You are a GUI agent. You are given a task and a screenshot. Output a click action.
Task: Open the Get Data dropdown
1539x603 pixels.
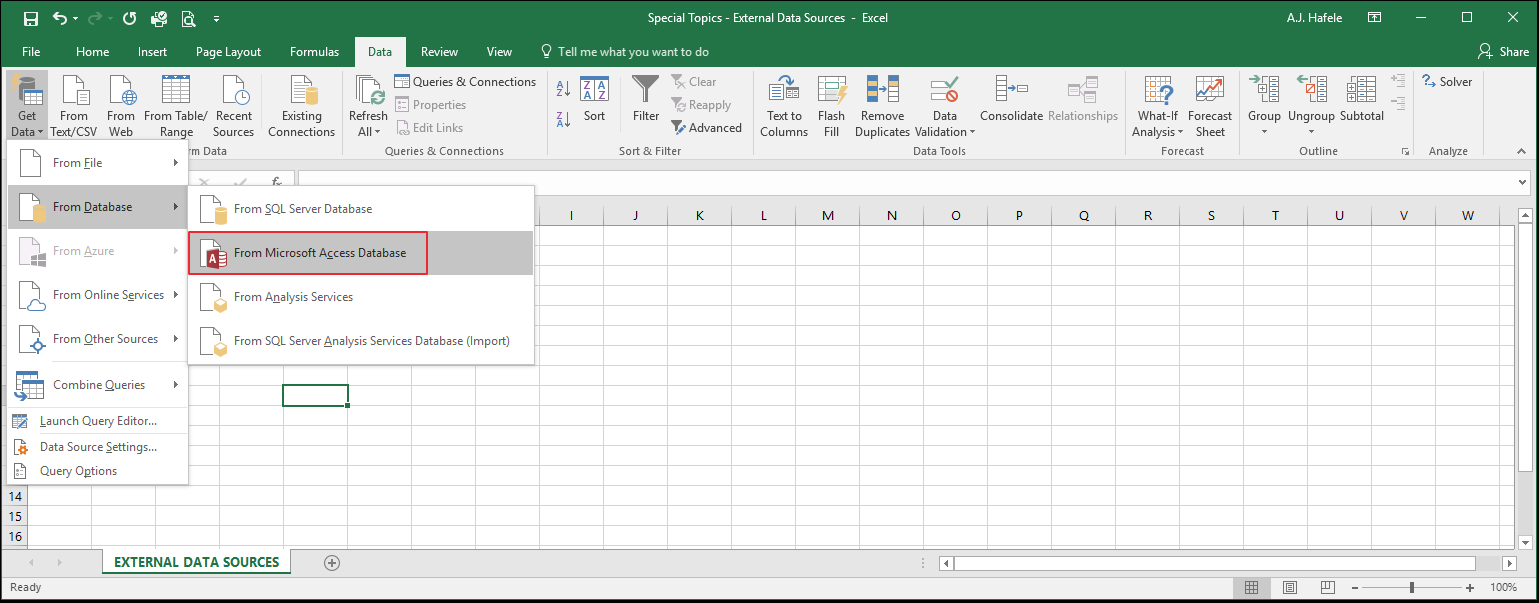27,106
